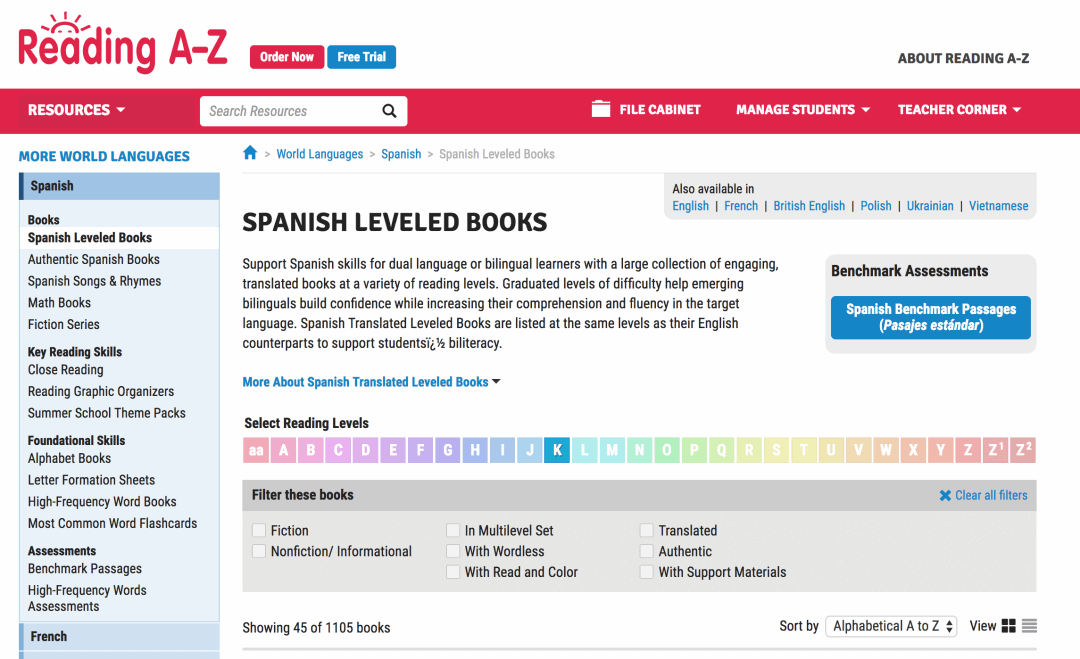1080x659 pixels.
Task: Choose reading level J tile
Action: click(530, 450)
